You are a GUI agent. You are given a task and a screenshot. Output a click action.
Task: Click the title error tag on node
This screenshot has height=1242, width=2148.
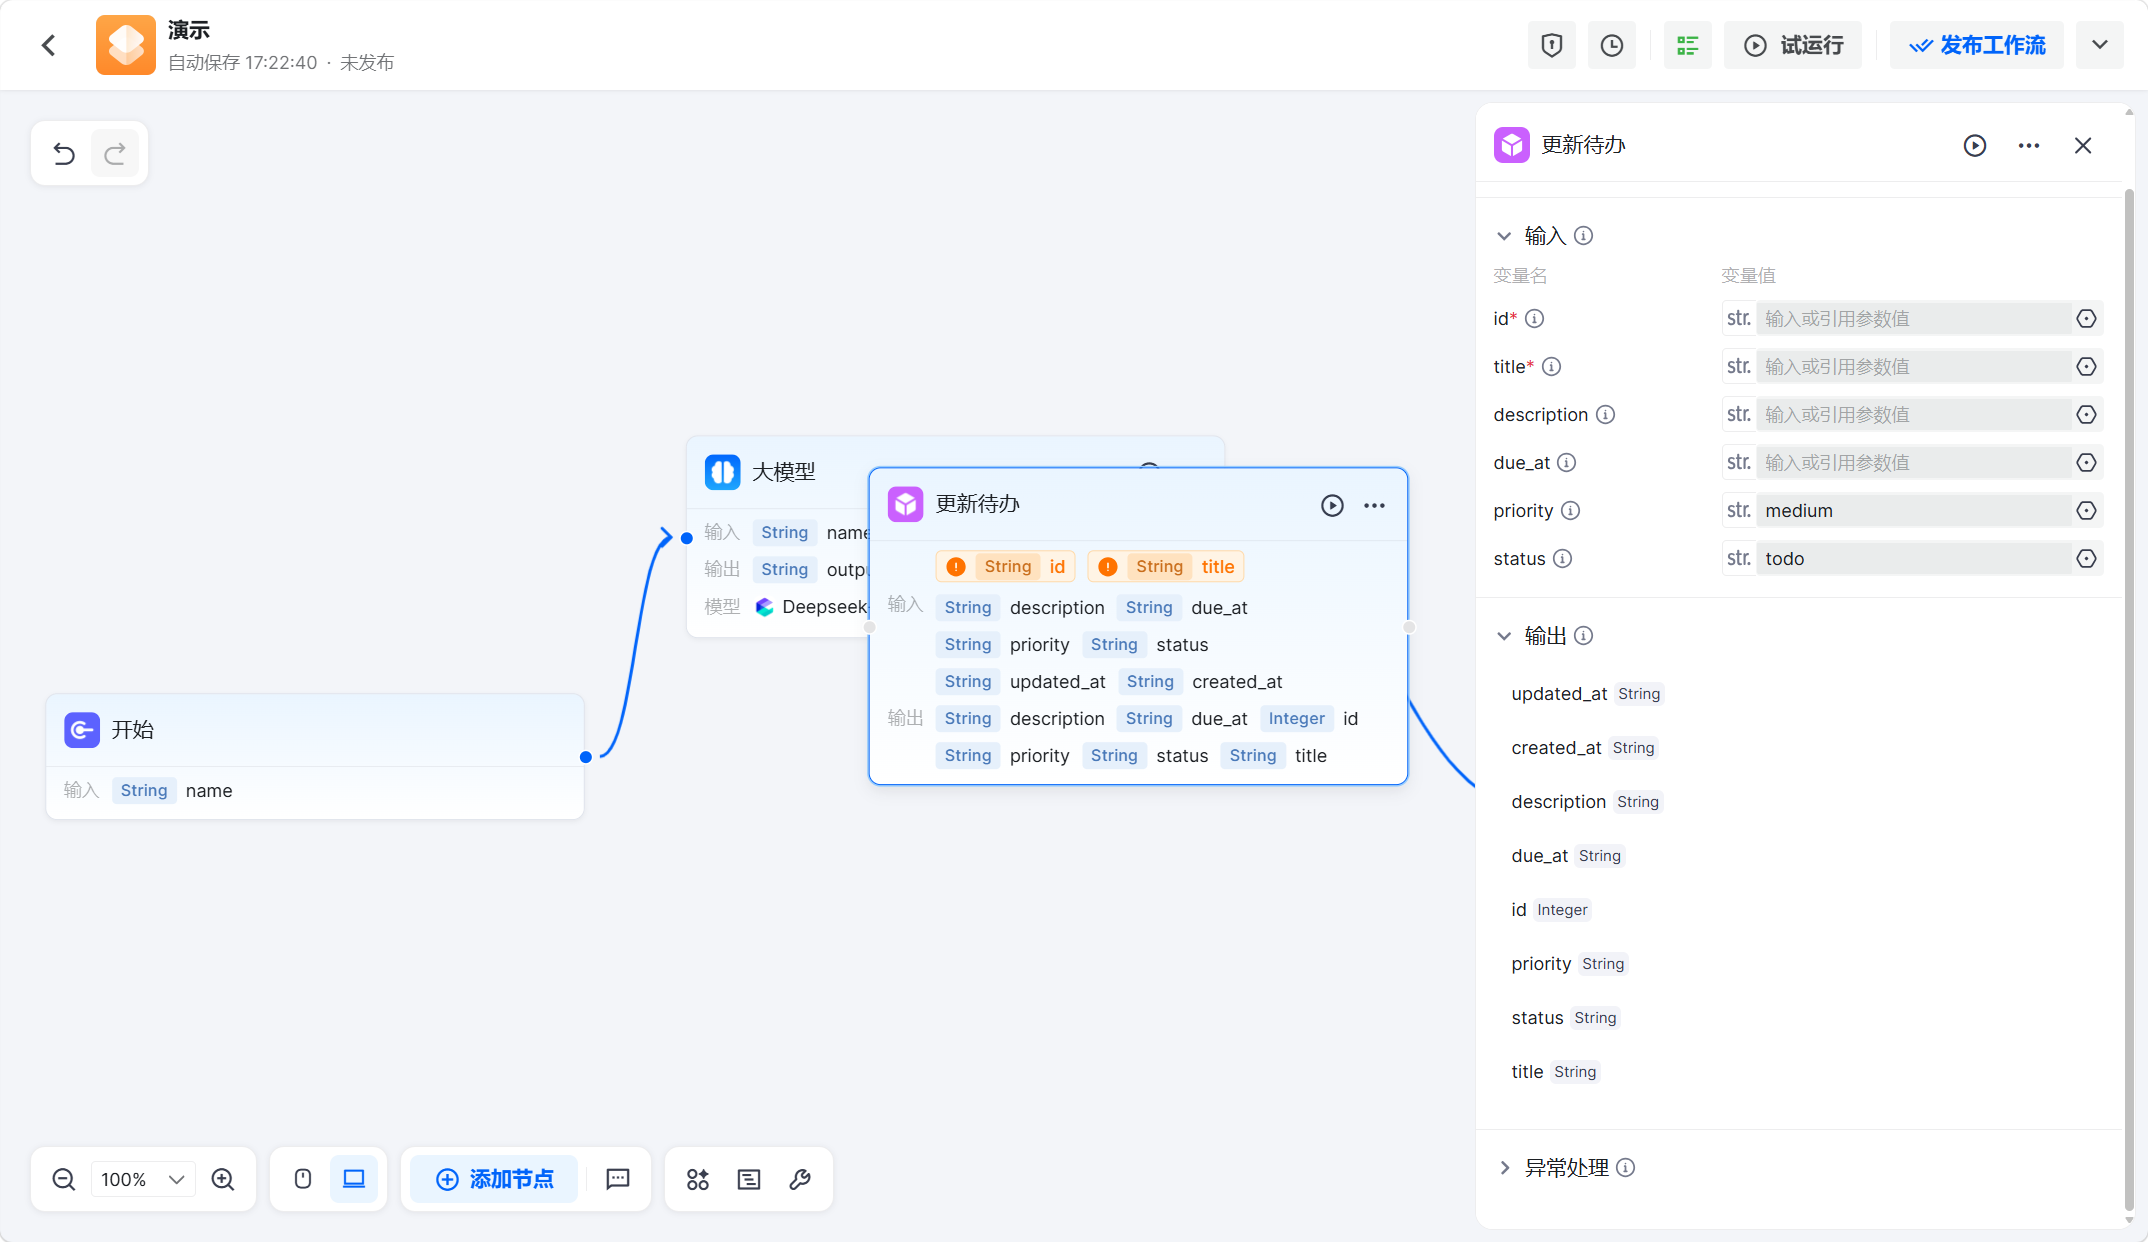(1165, 567)
